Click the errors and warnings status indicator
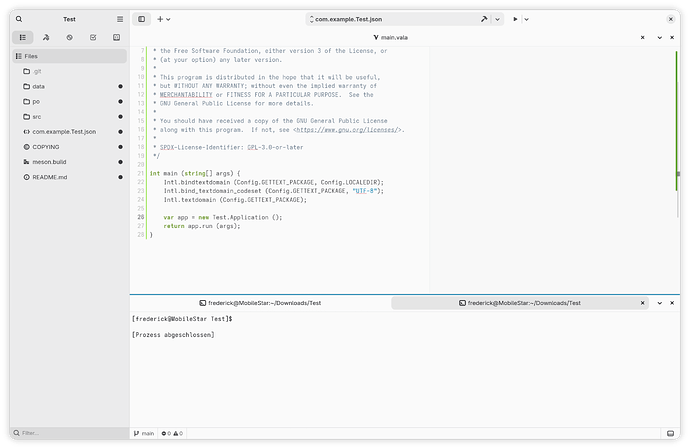Screen dimensions: 690x448 tap(174, 433)
